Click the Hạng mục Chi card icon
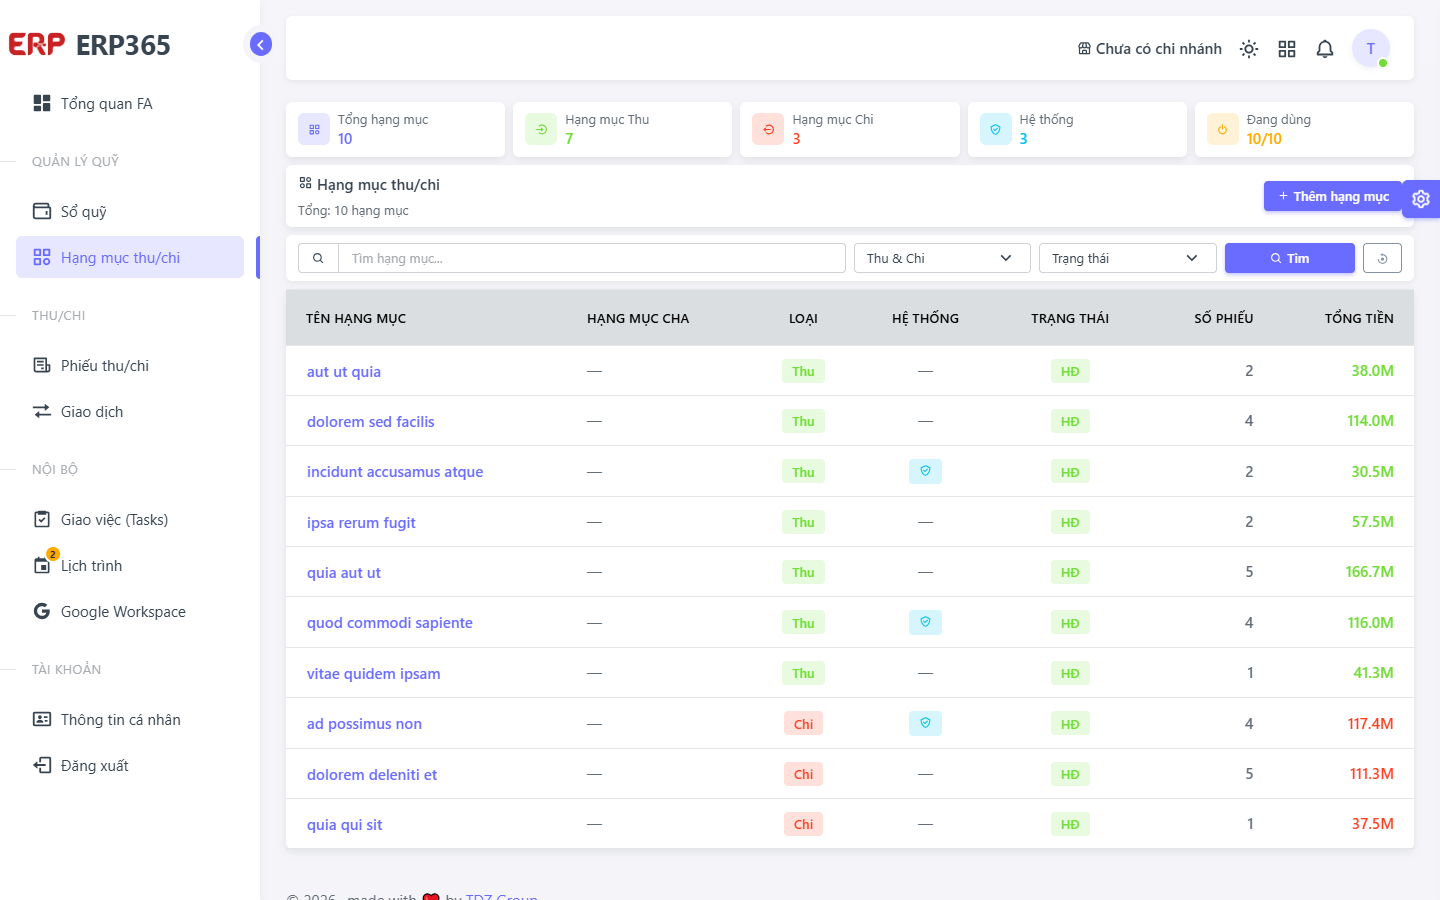Viewport: 1440px width, 900px height. click(768, 129)
